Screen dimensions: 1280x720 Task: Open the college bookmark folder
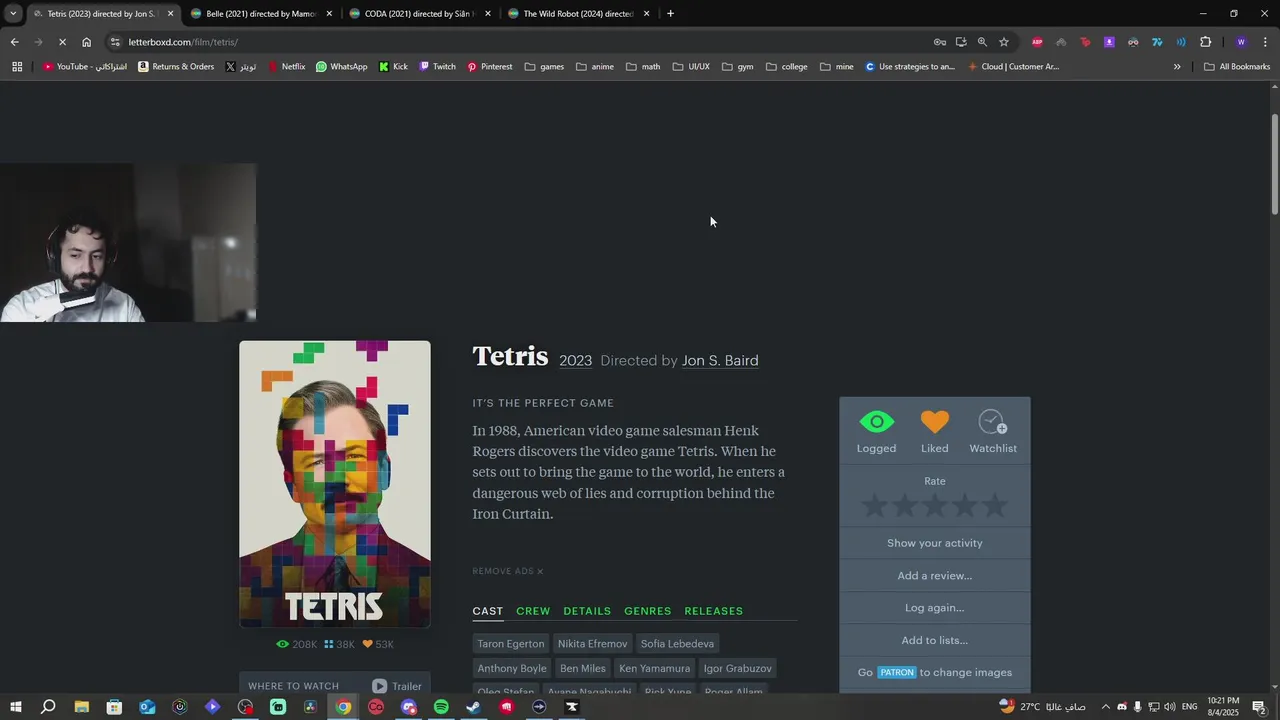pyautogui.click(x=787, y=67)
